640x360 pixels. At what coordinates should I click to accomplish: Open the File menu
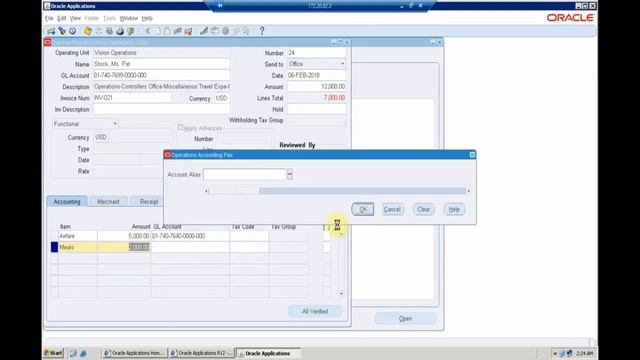[49, 18]
